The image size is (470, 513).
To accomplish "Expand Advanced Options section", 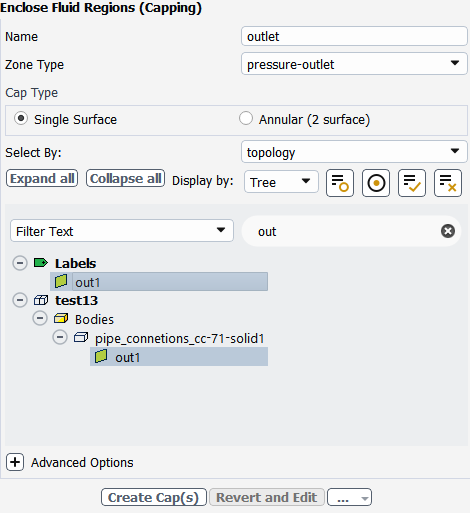I will (x=15, y=462).
